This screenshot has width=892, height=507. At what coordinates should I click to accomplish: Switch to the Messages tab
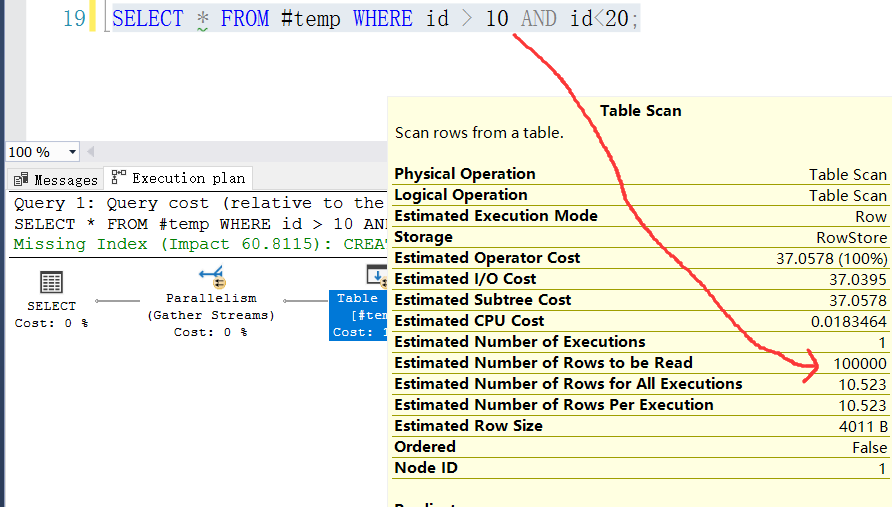(56, 180)
